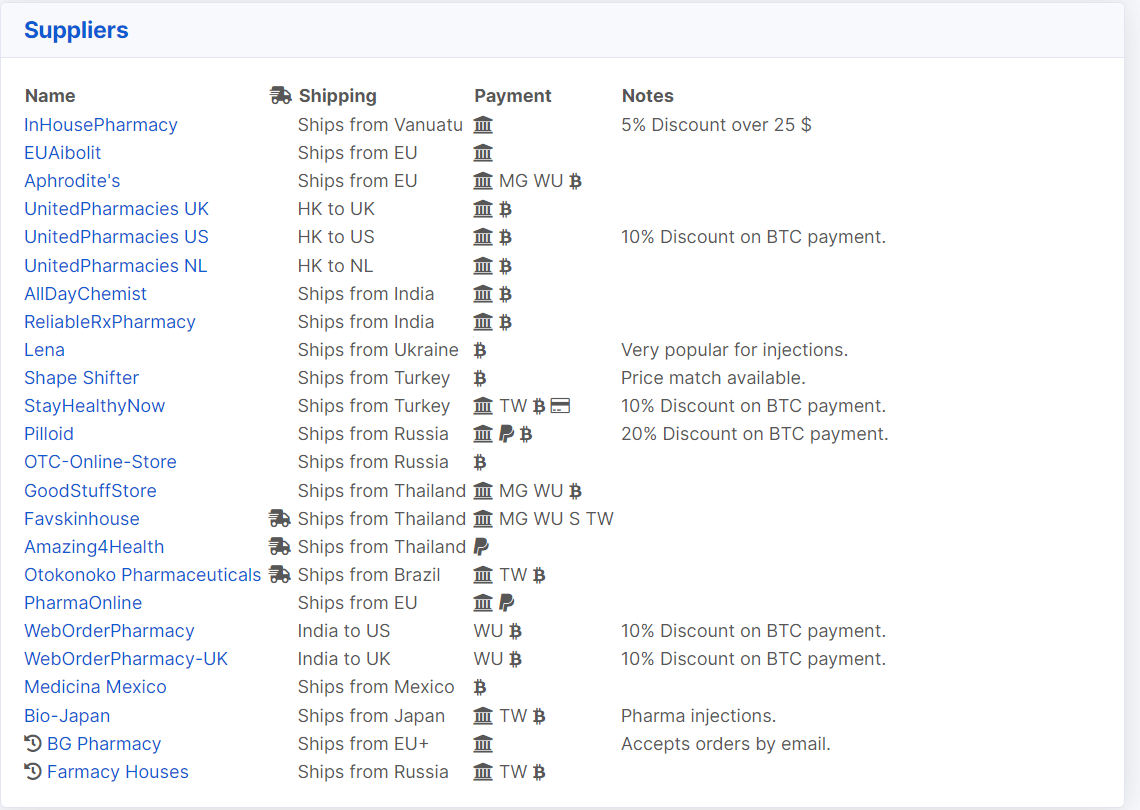Open Otokonoko Pharmaceuticals link
The width and height of the screenshot is (1140, 810).
[142, 575]
